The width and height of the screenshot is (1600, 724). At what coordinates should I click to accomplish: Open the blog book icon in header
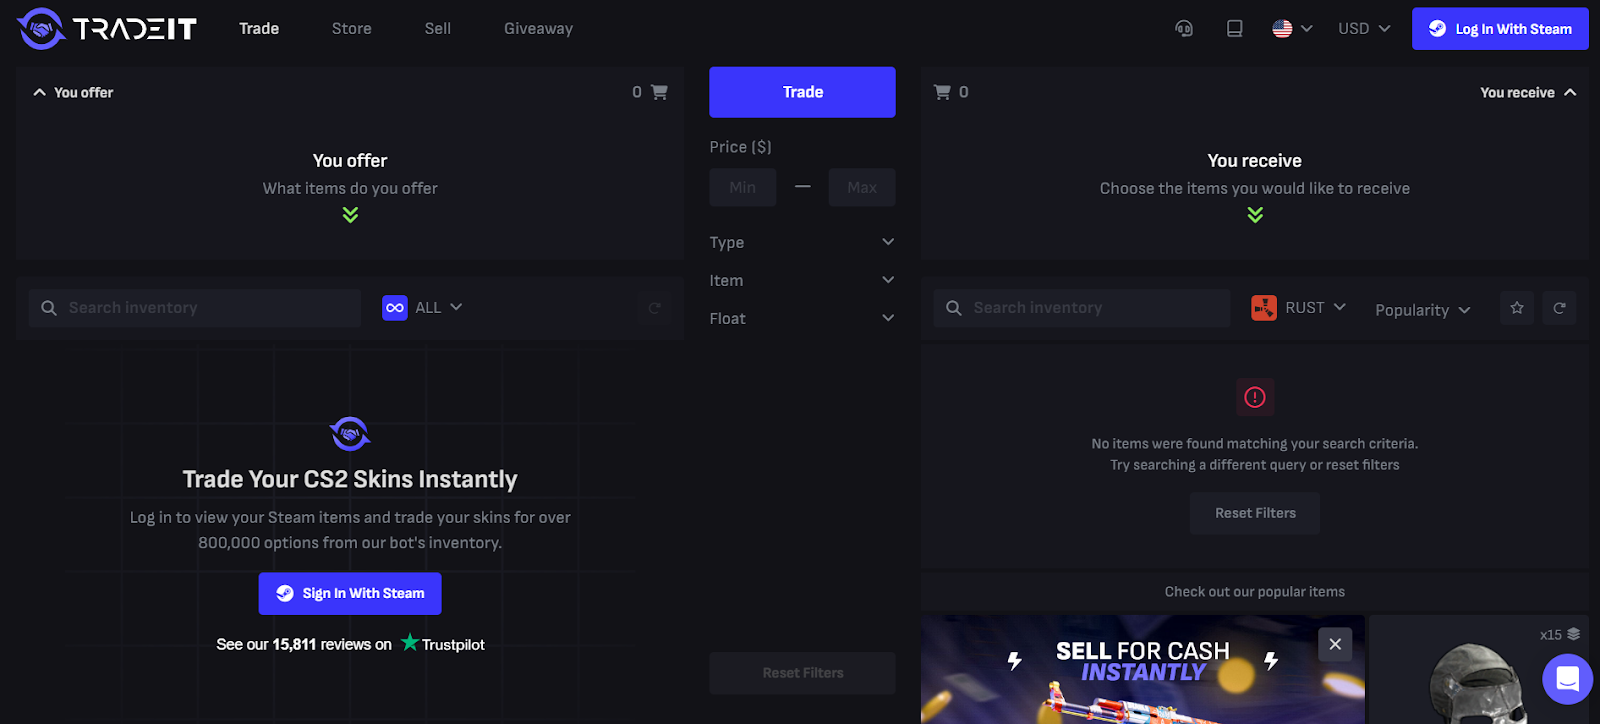click(1235, 29)
